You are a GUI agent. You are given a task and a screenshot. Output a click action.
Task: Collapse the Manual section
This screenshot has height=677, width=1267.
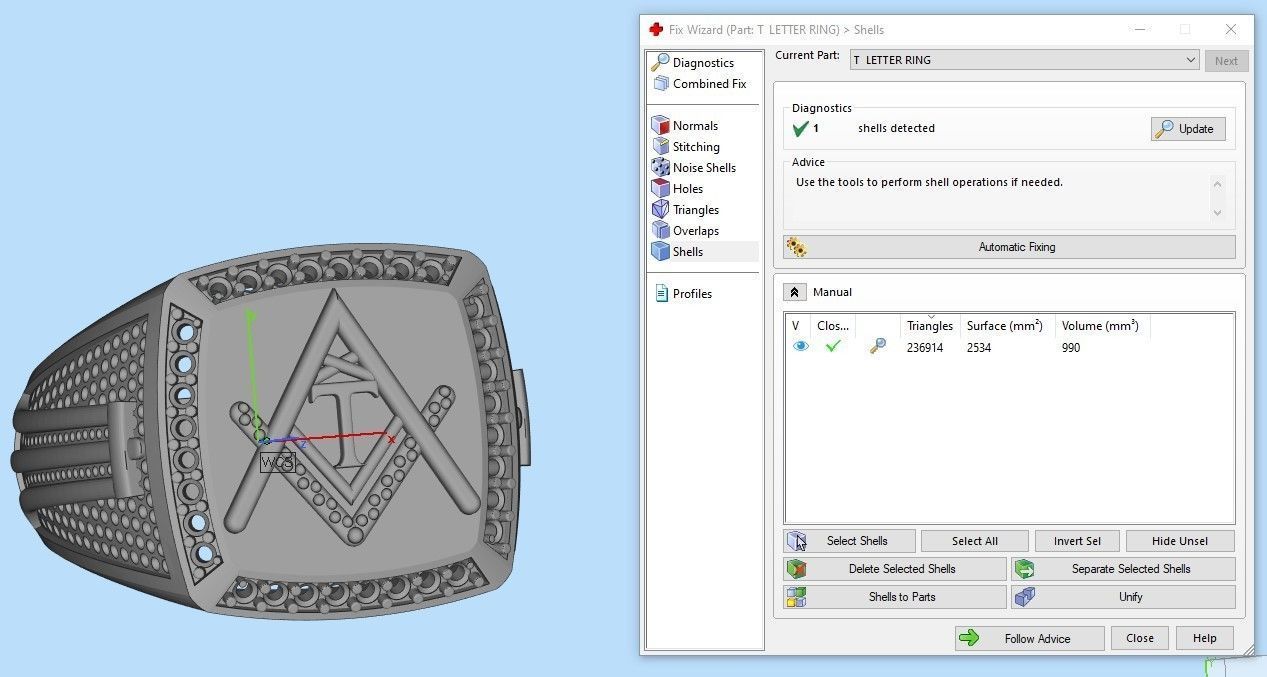coord(793,292)
